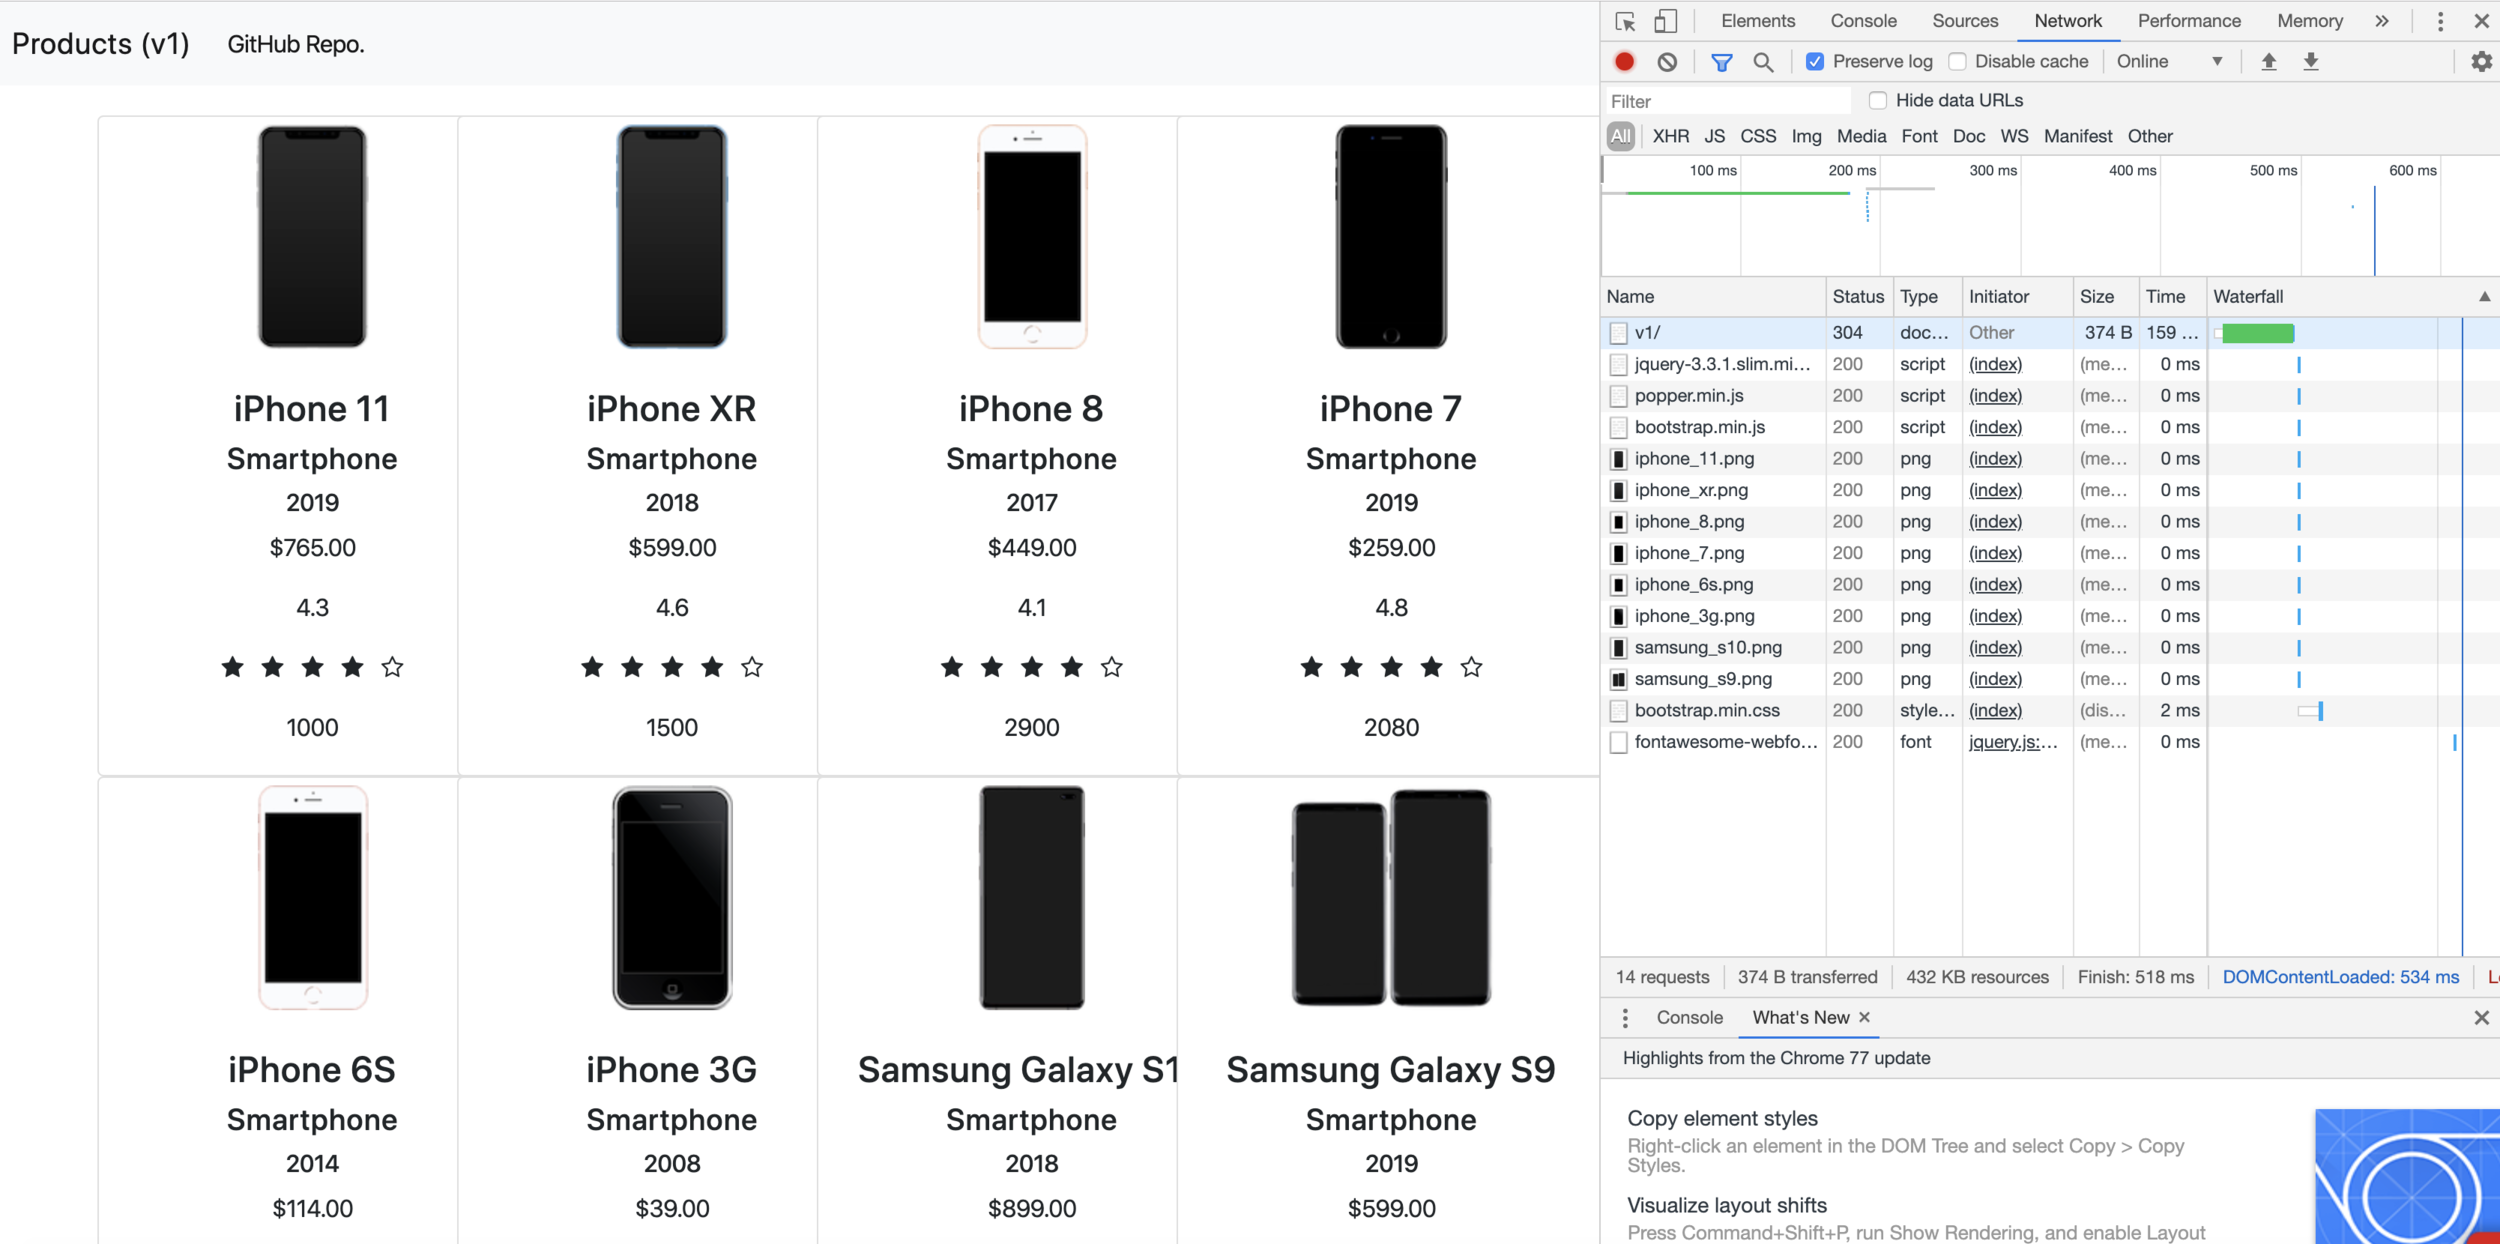Open network search magnifier
The image size is (2500, 1244).
pos(1763,62)
